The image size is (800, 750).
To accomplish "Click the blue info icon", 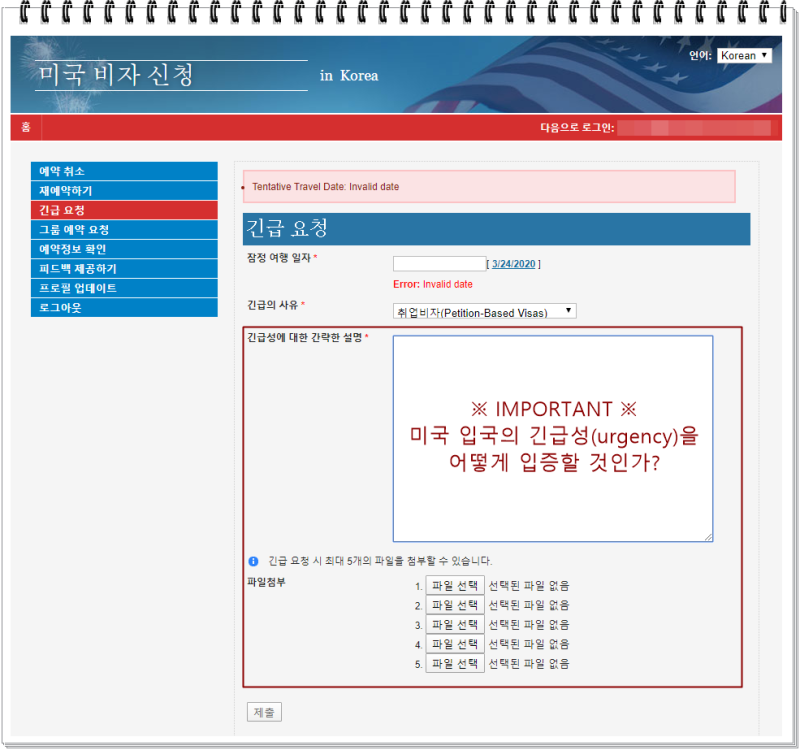I will click(x=253, y=561).
